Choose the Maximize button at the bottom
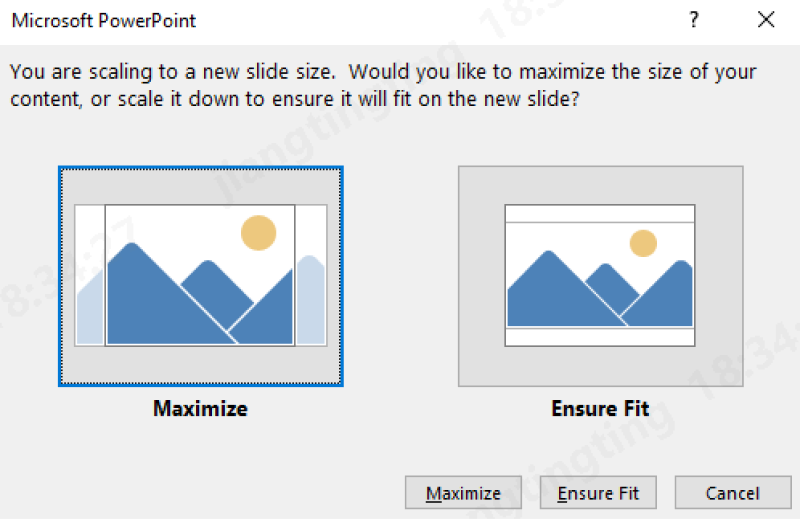 coord(463,493)
